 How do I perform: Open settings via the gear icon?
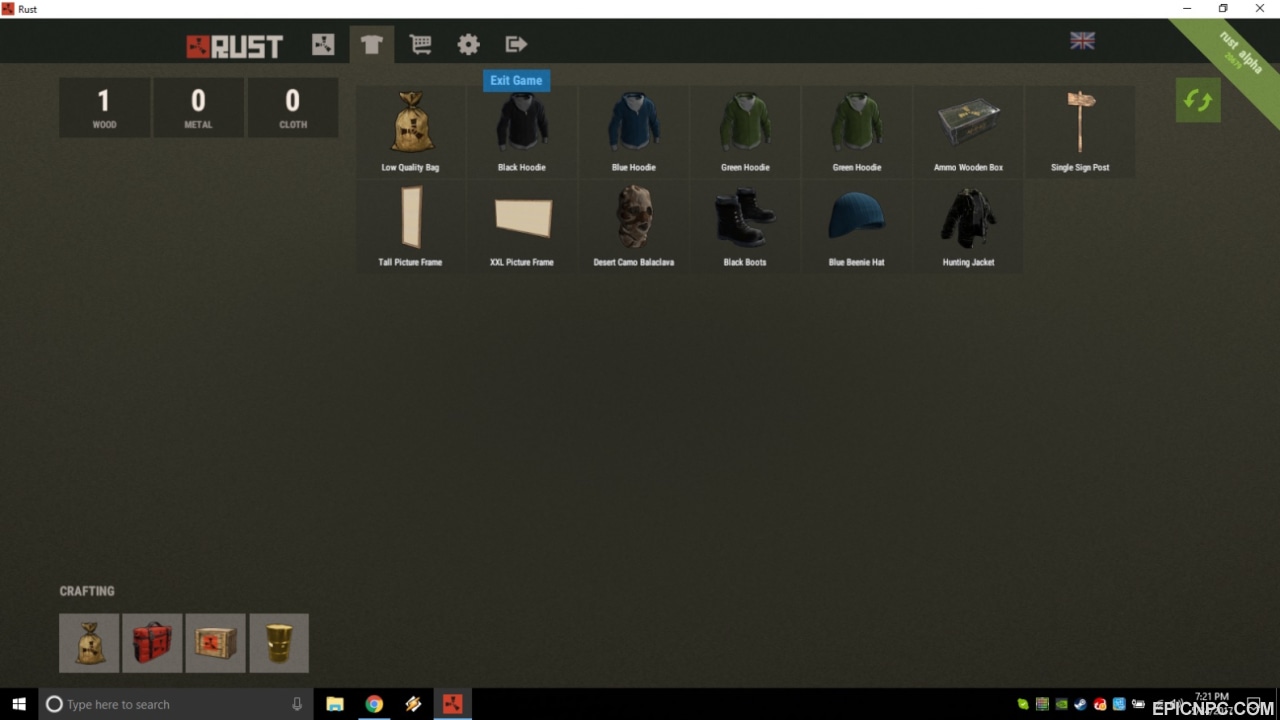[468, 44]
